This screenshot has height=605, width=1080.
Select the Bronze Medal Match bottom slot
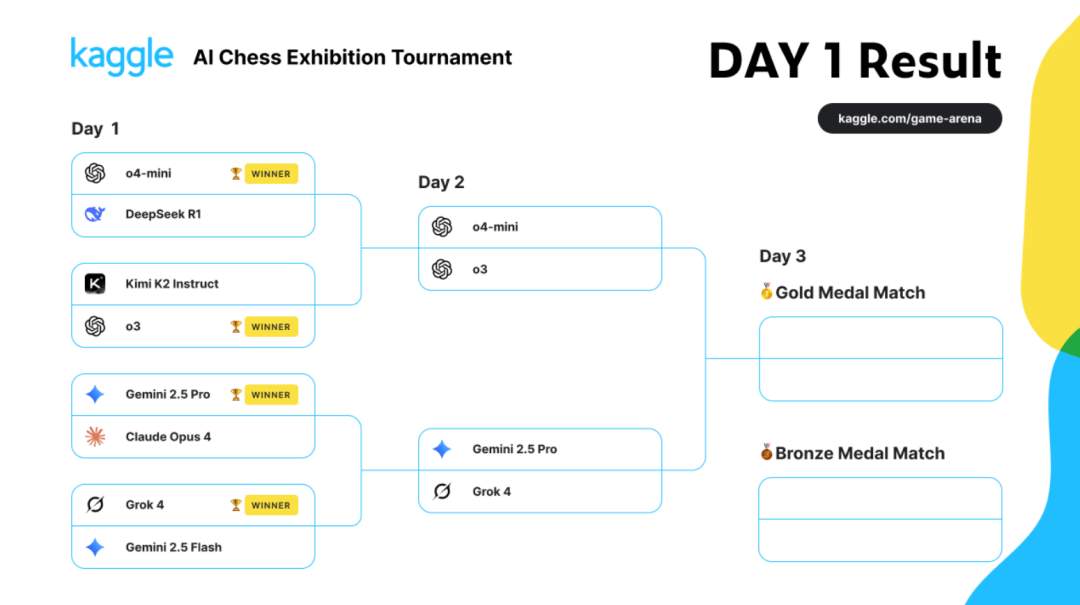880,540
